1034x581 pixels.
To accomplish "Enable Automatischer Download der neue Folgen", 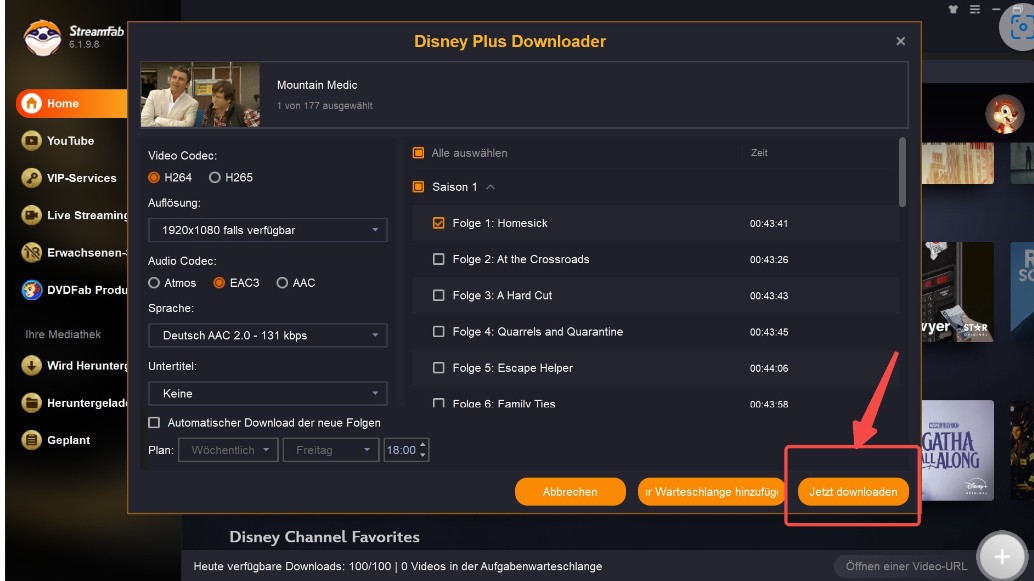I will click(154, 423).
